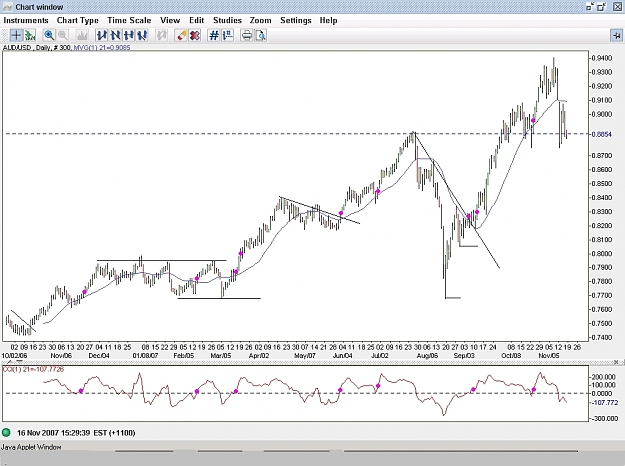The width and height of the screenshot is (625, 466).
Task: Open the Edit menu
Action: (197, 20)
